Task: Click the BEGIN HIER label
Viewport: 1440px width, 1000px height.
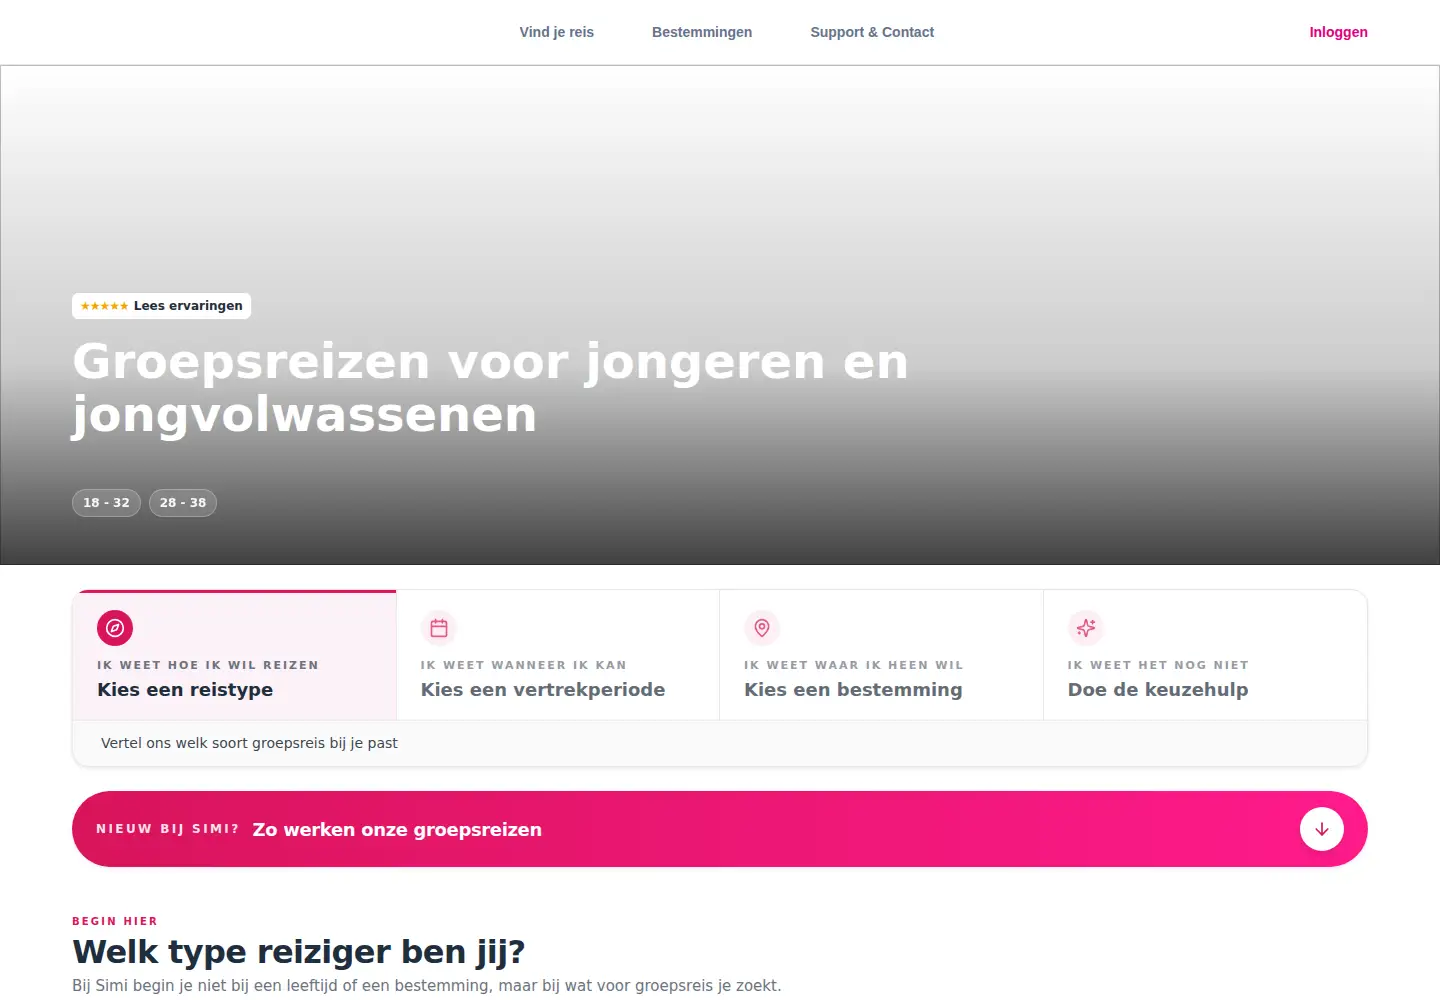Action: coord(115,921)
